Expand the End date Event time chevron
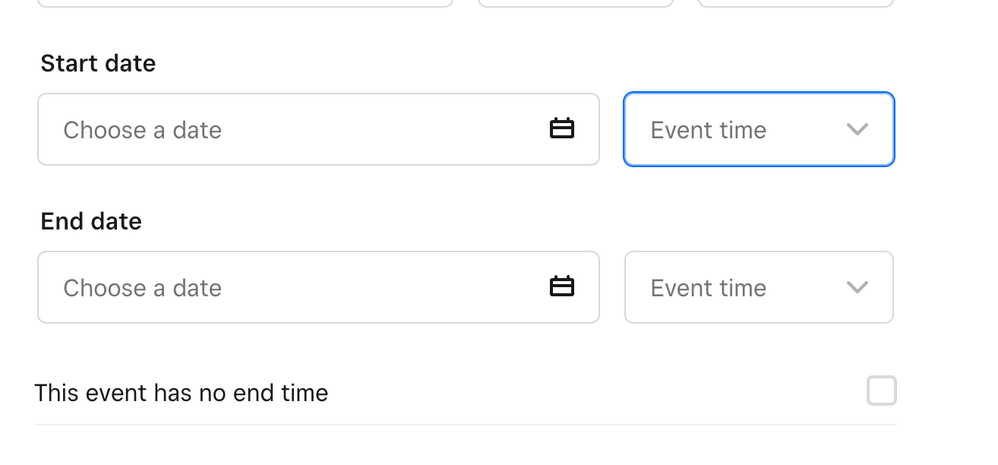 [857, 287]
